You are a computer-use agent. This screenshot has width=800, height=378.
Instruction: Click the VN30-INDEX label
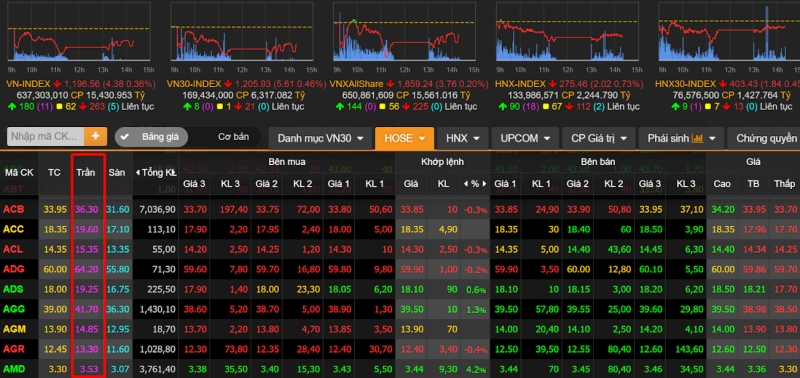[194, 84]
